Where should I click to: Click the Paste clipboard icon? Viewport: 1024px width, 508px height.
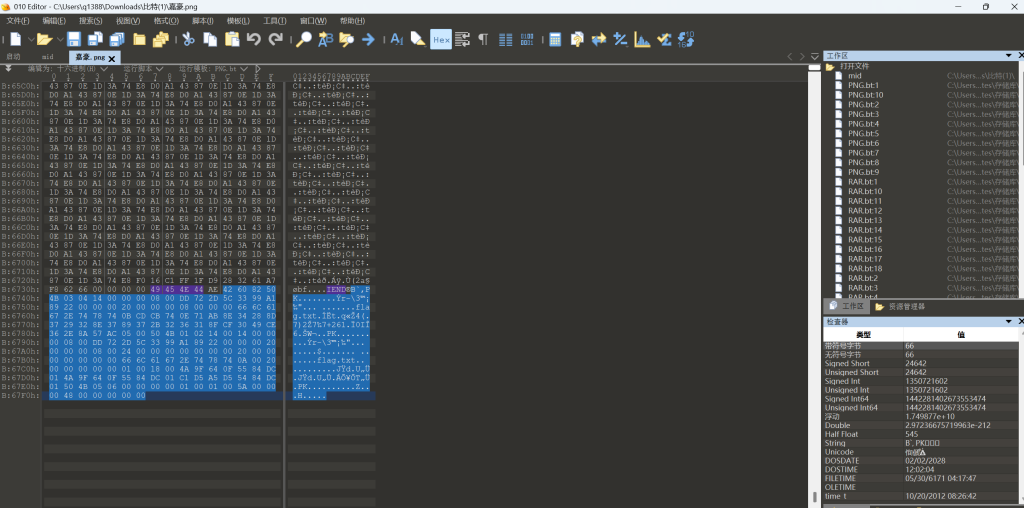pyautogui.click(x=231, y=39)
